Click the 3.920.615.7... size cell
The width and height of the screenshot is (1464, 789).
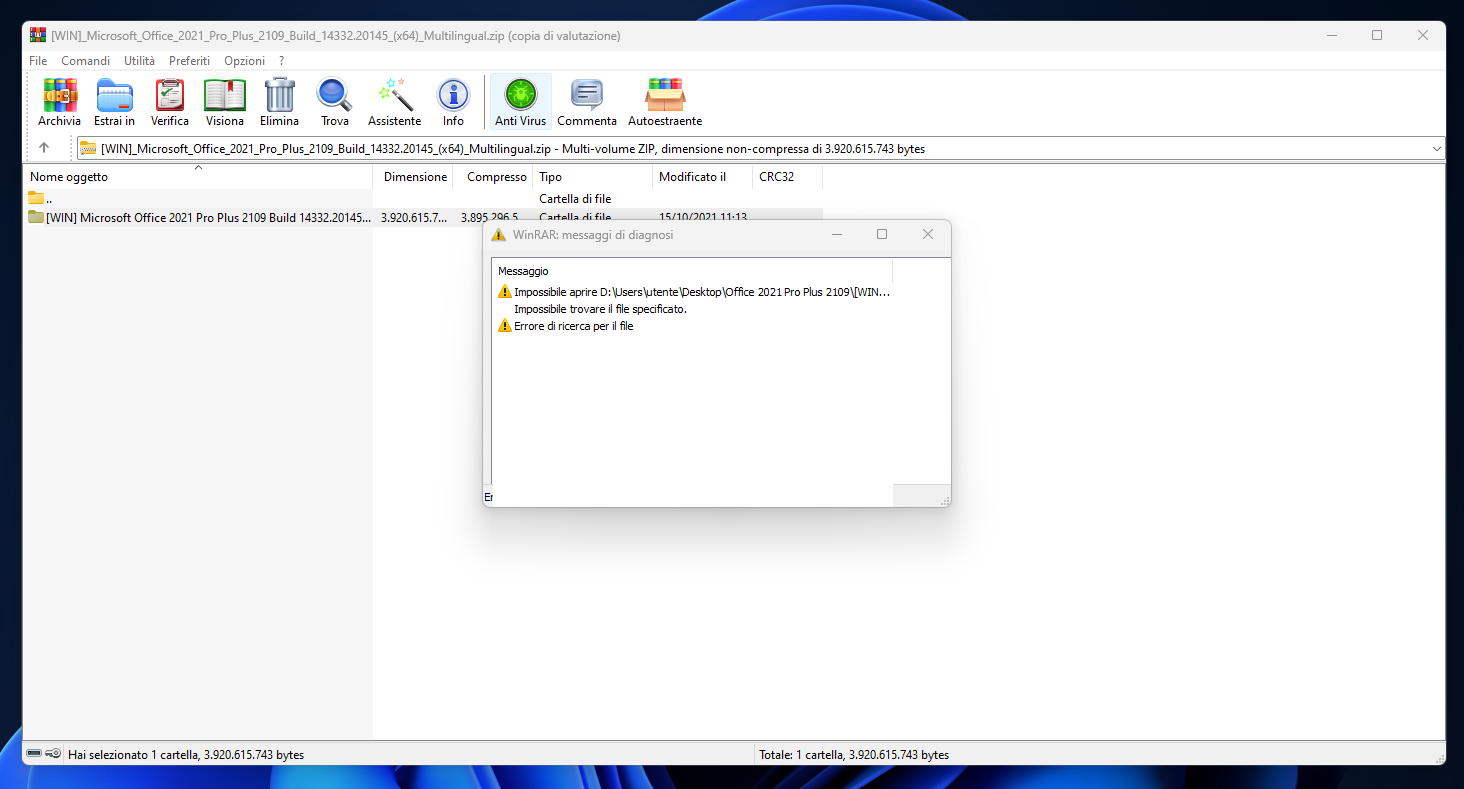[414, 217]
